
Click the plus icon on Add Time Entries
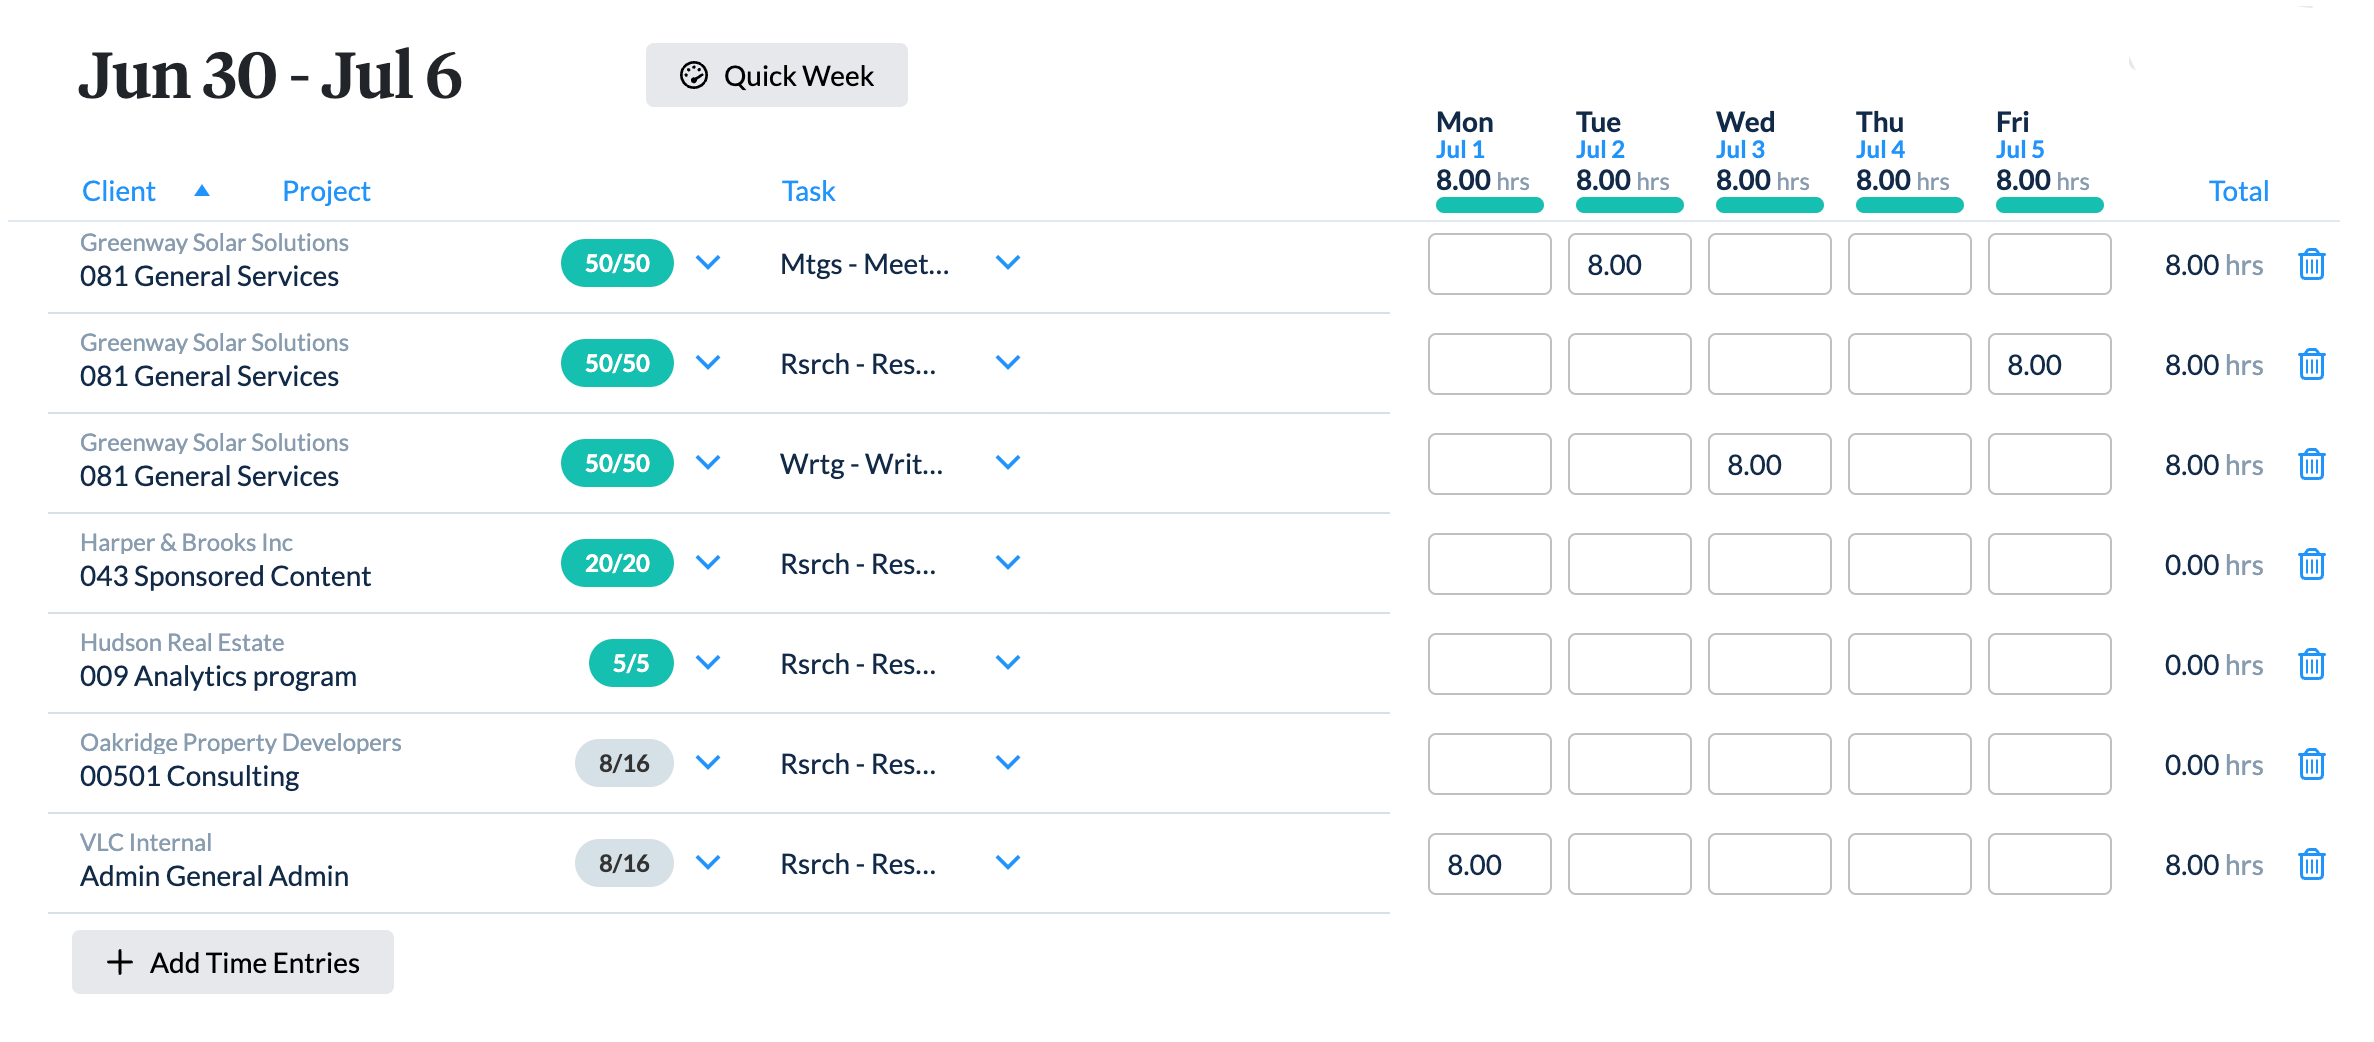(x=119, y=961)
